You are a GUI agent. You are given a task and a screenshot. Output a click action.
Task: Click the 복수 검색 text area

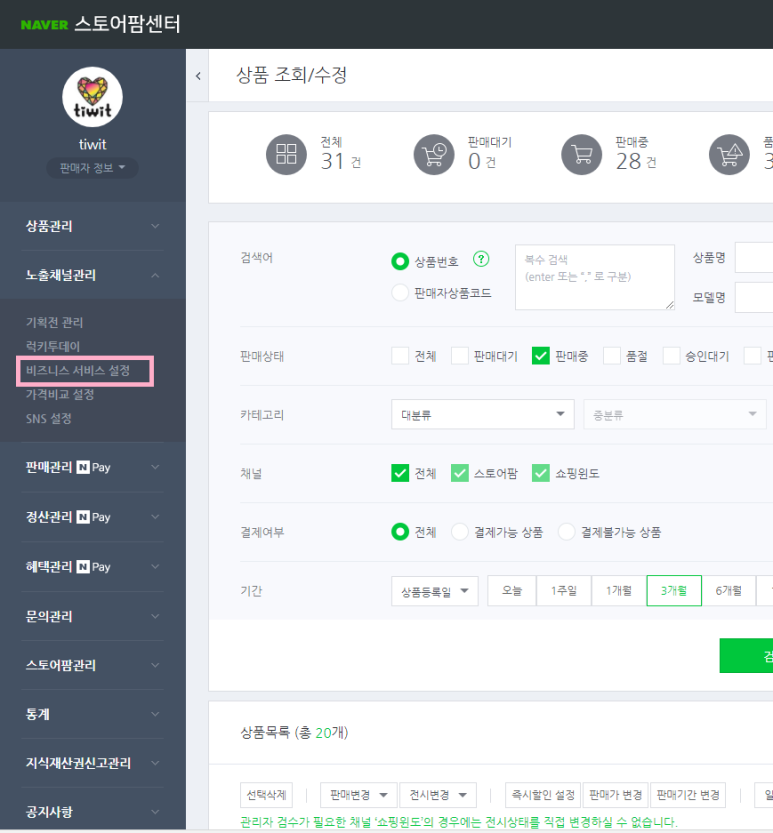click(x=595, y=277)
